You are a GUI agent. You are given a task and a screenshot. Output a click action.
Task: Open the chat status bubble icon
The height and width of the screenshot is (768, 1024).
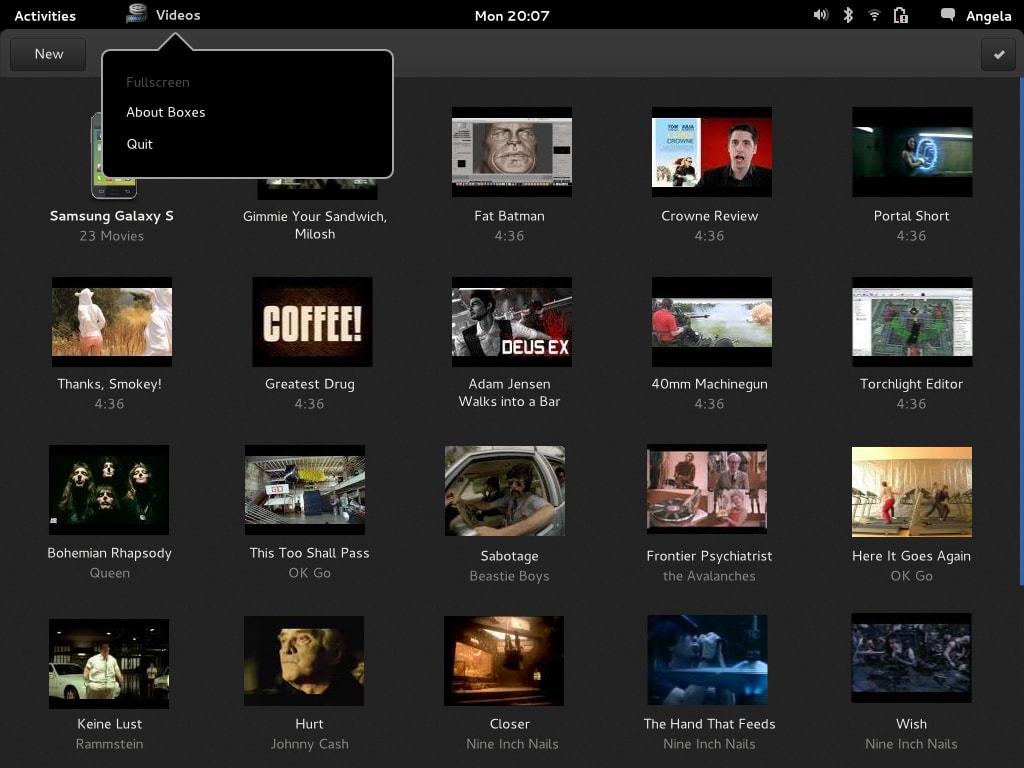[947, 15]
